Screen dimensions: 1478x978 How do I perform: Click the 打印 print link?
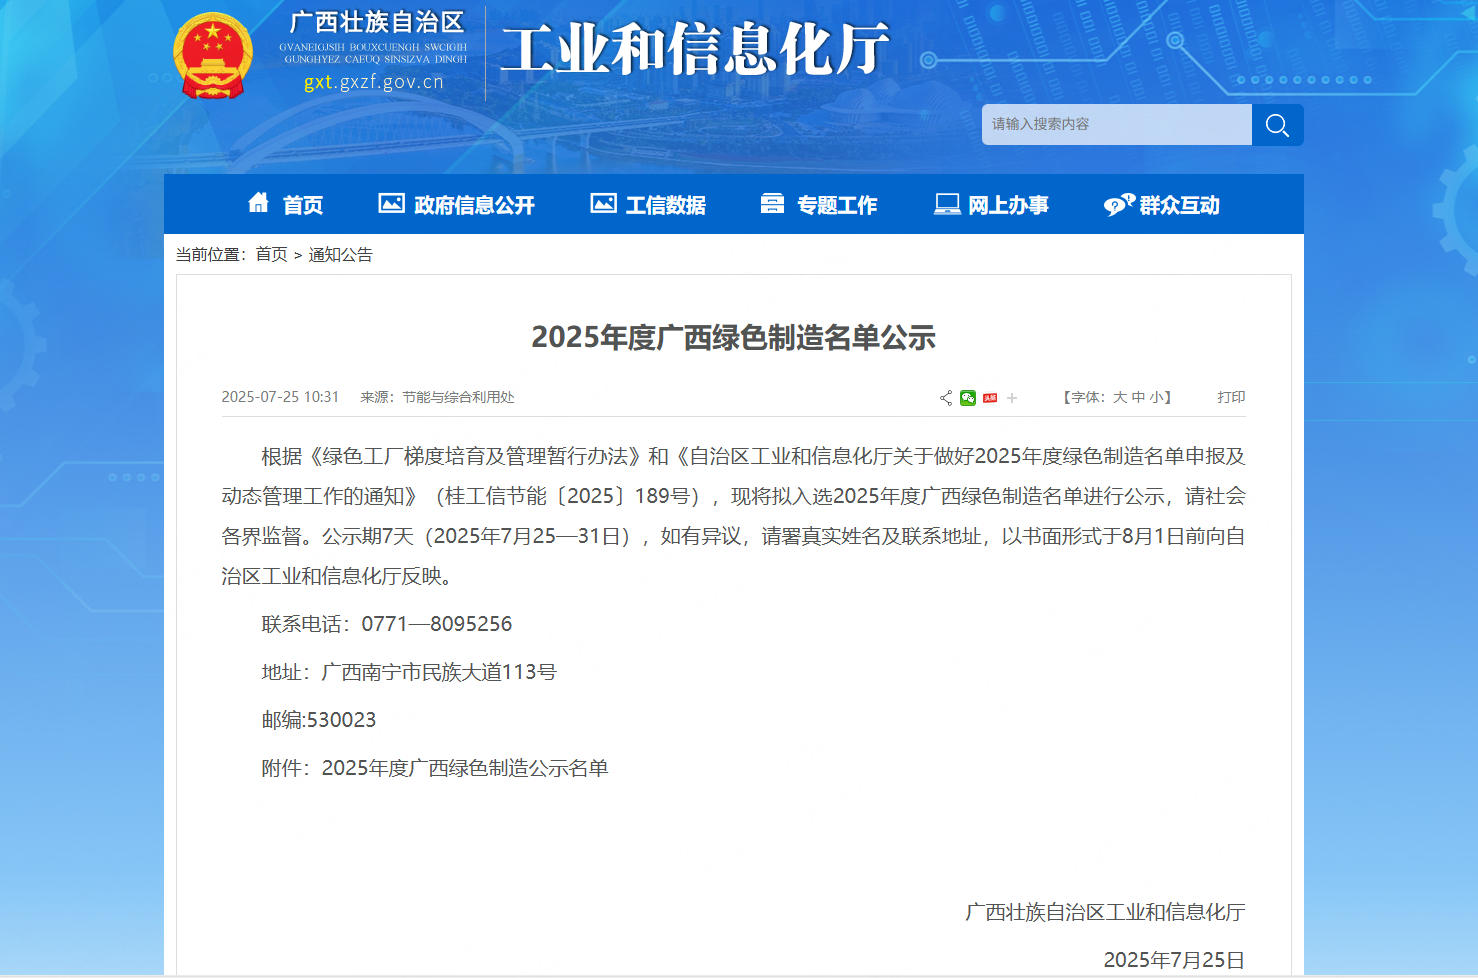1231,397
